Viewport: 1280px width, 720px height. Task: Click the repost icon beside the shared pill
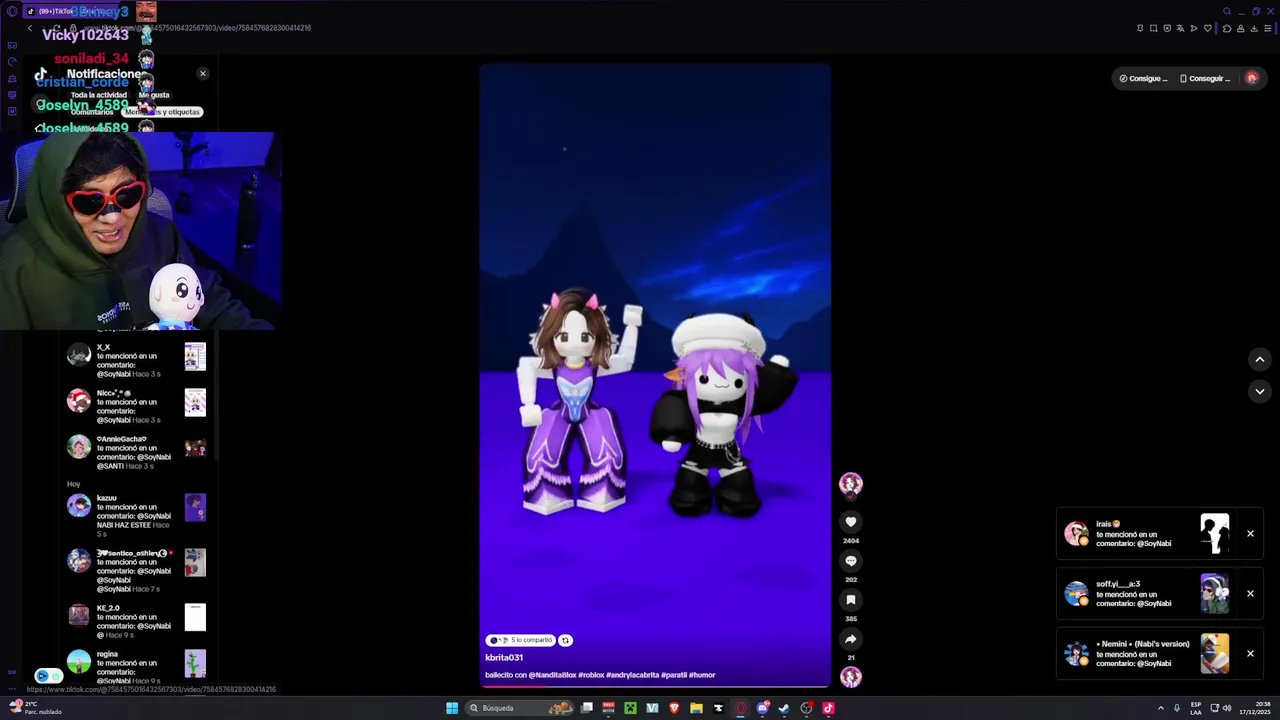click(565, 640)
